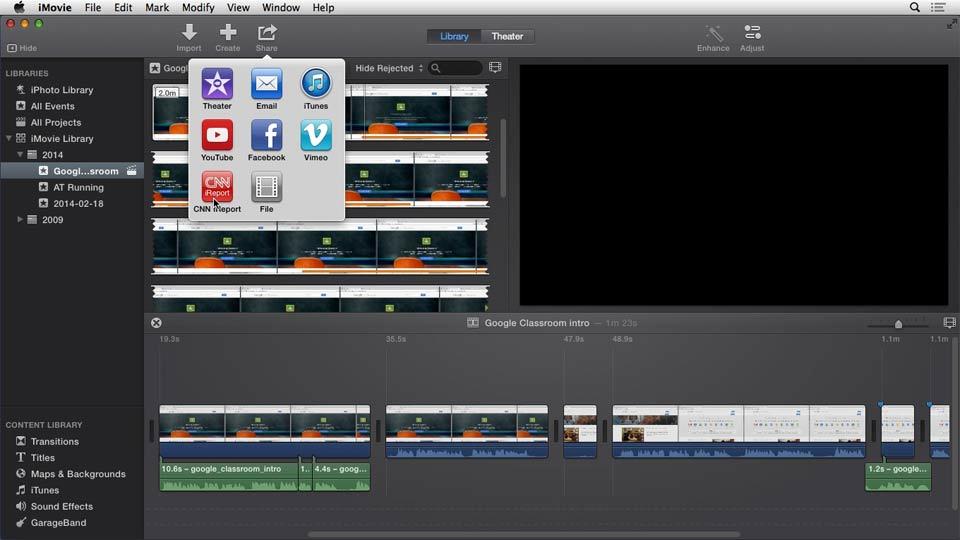The image size is (960, 540).
Task: Click the timeline horizontal scrollbar
Action: pos(523,534)
